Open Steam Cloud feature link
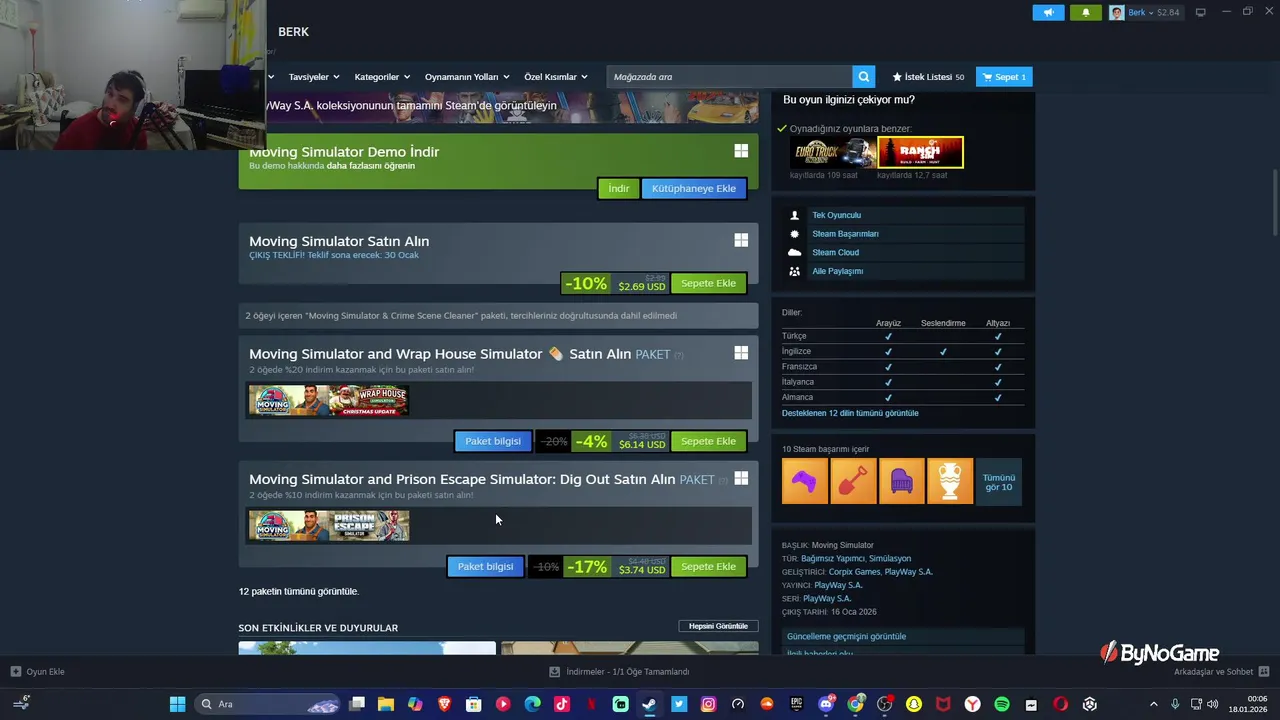Screen dimensions: 1280x720 pos(835,252)
